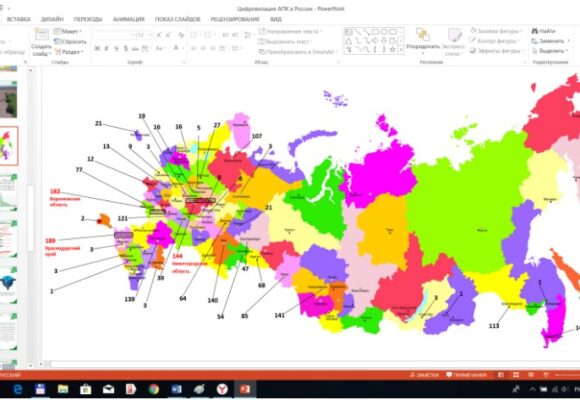Open the Section (Раздел) dropdown
Viewport: 580px width, 400px height.
[70, 52]
